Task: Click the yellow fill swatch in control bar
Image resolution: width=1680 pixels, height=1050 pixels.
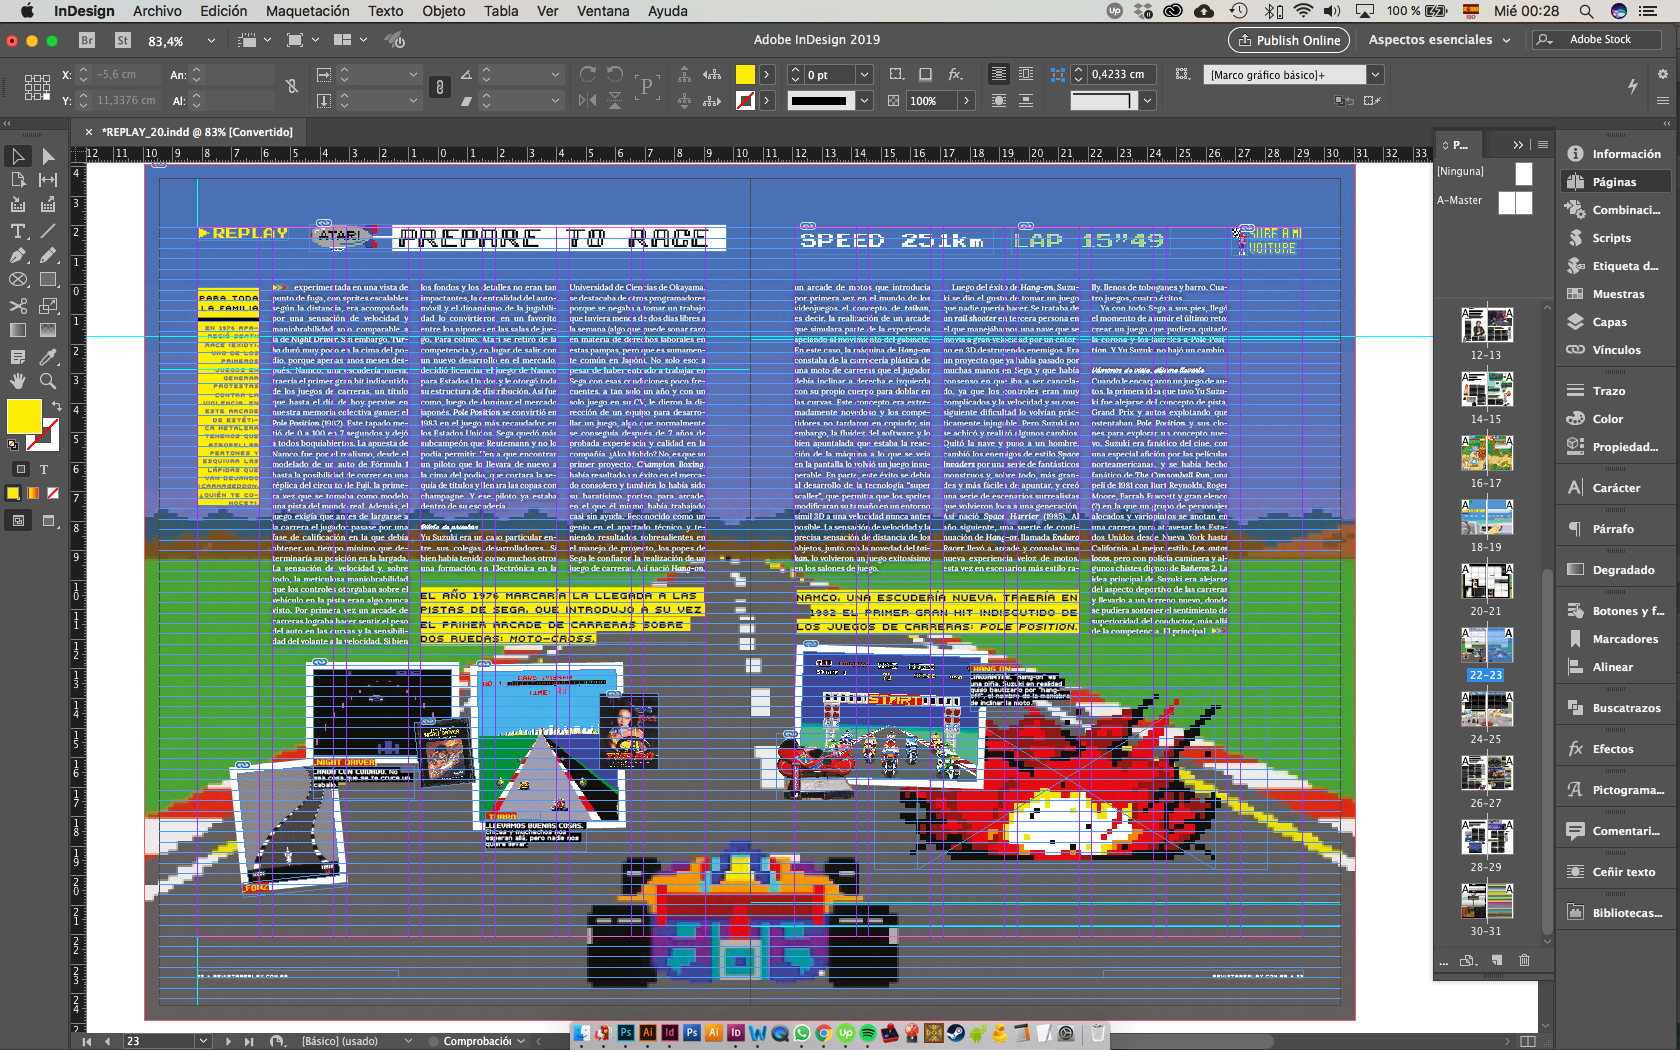Action: (x=745, y=74)
